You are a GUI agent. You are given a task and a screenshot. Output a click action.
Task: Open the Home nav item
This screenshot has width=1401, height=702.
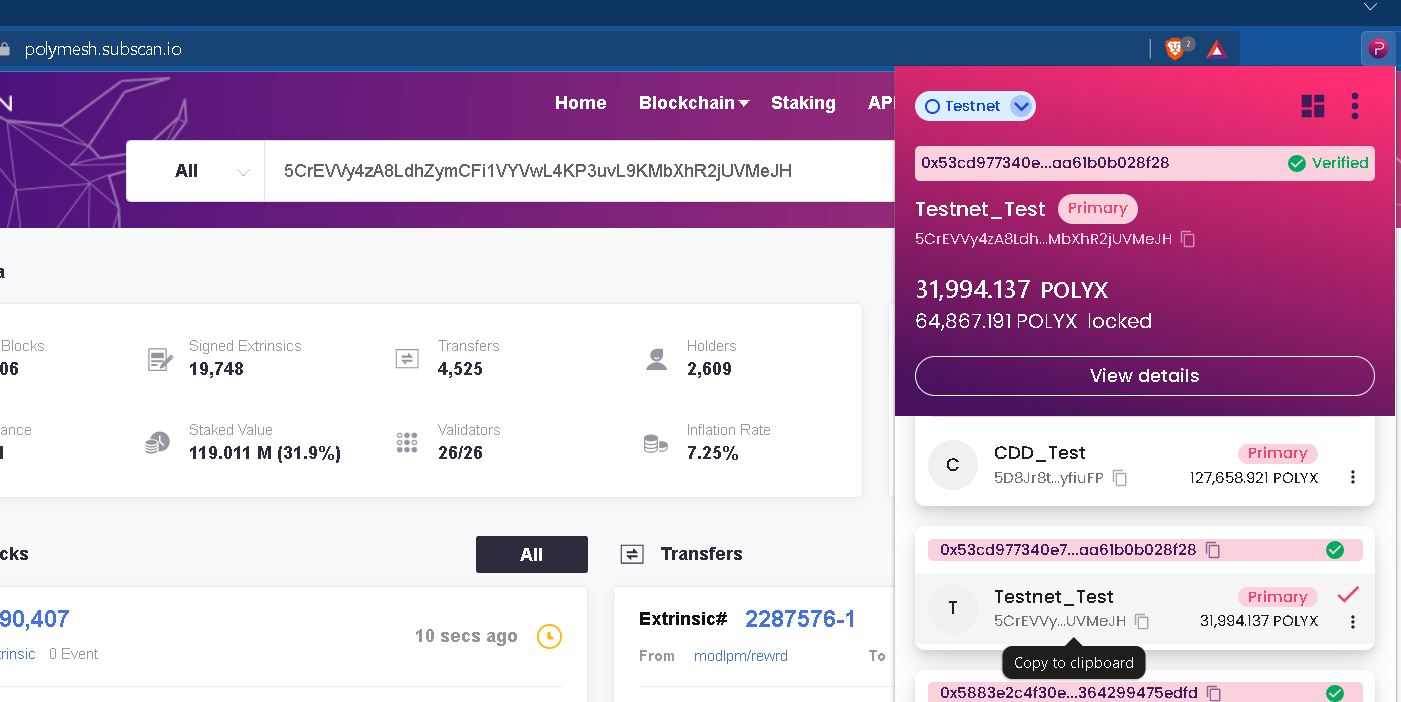tap(580, 103)
